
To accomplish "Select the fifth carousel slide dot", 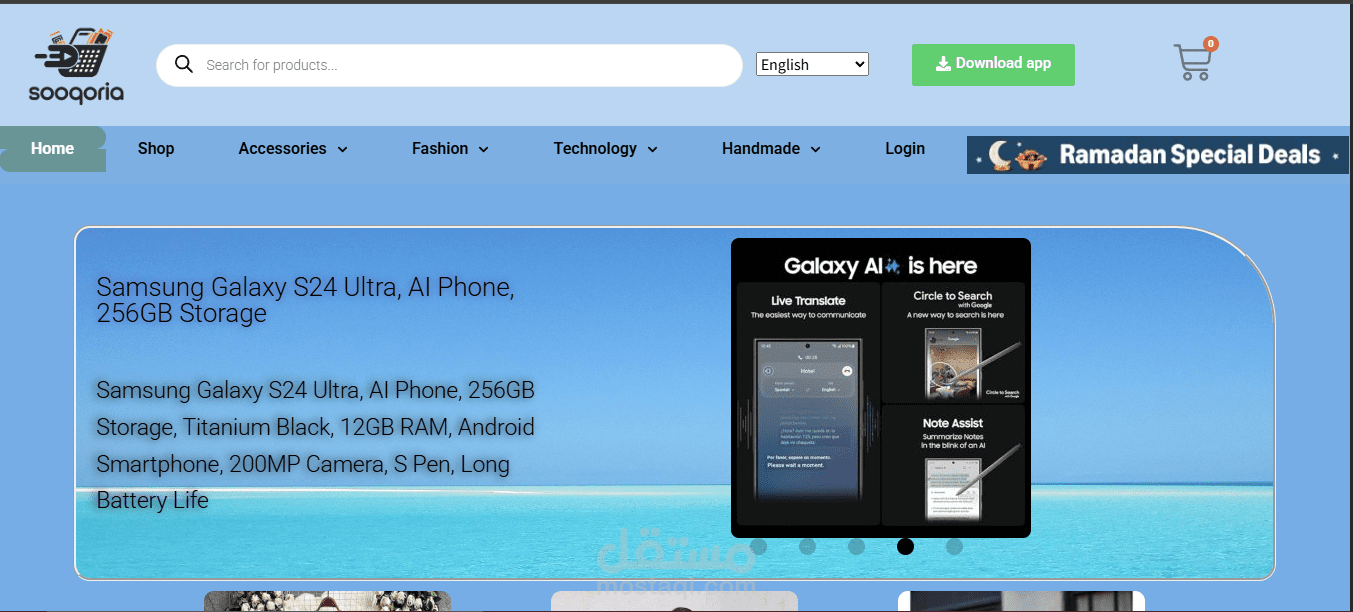I will (954, 546).
